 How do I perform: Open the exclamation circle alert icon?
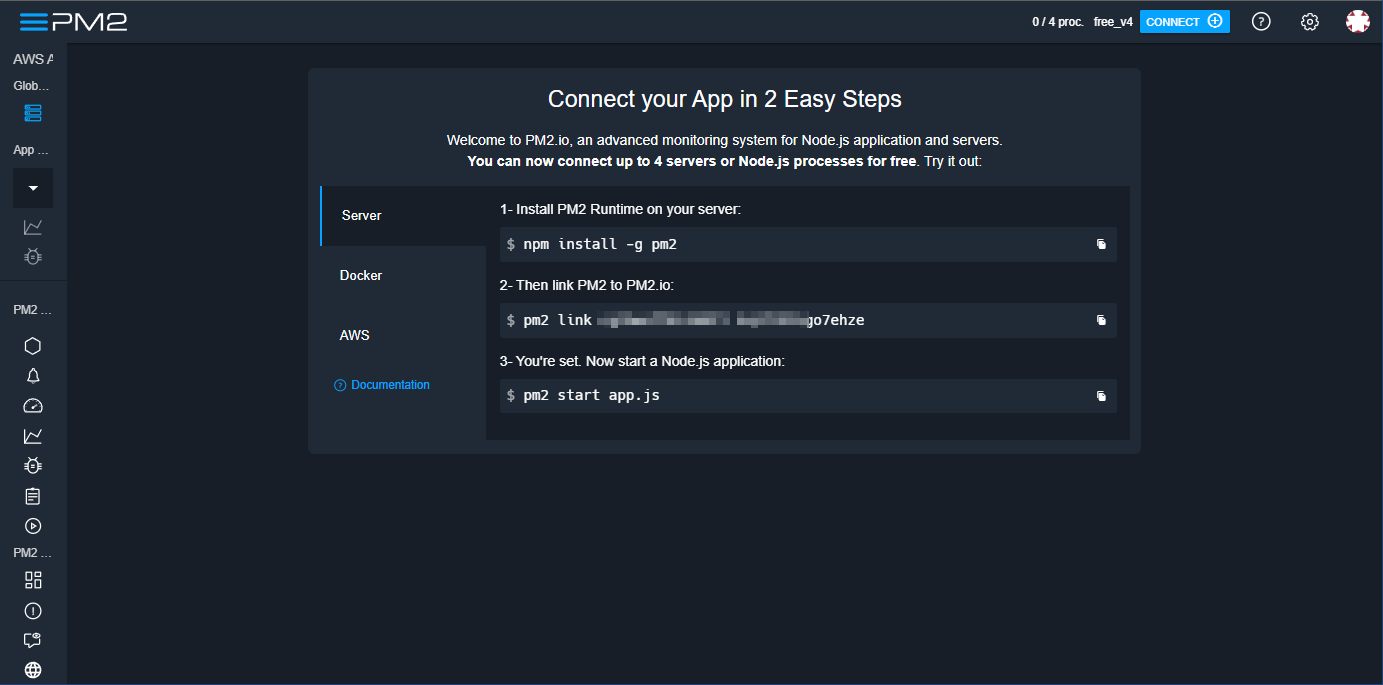[x=33, y=610]
